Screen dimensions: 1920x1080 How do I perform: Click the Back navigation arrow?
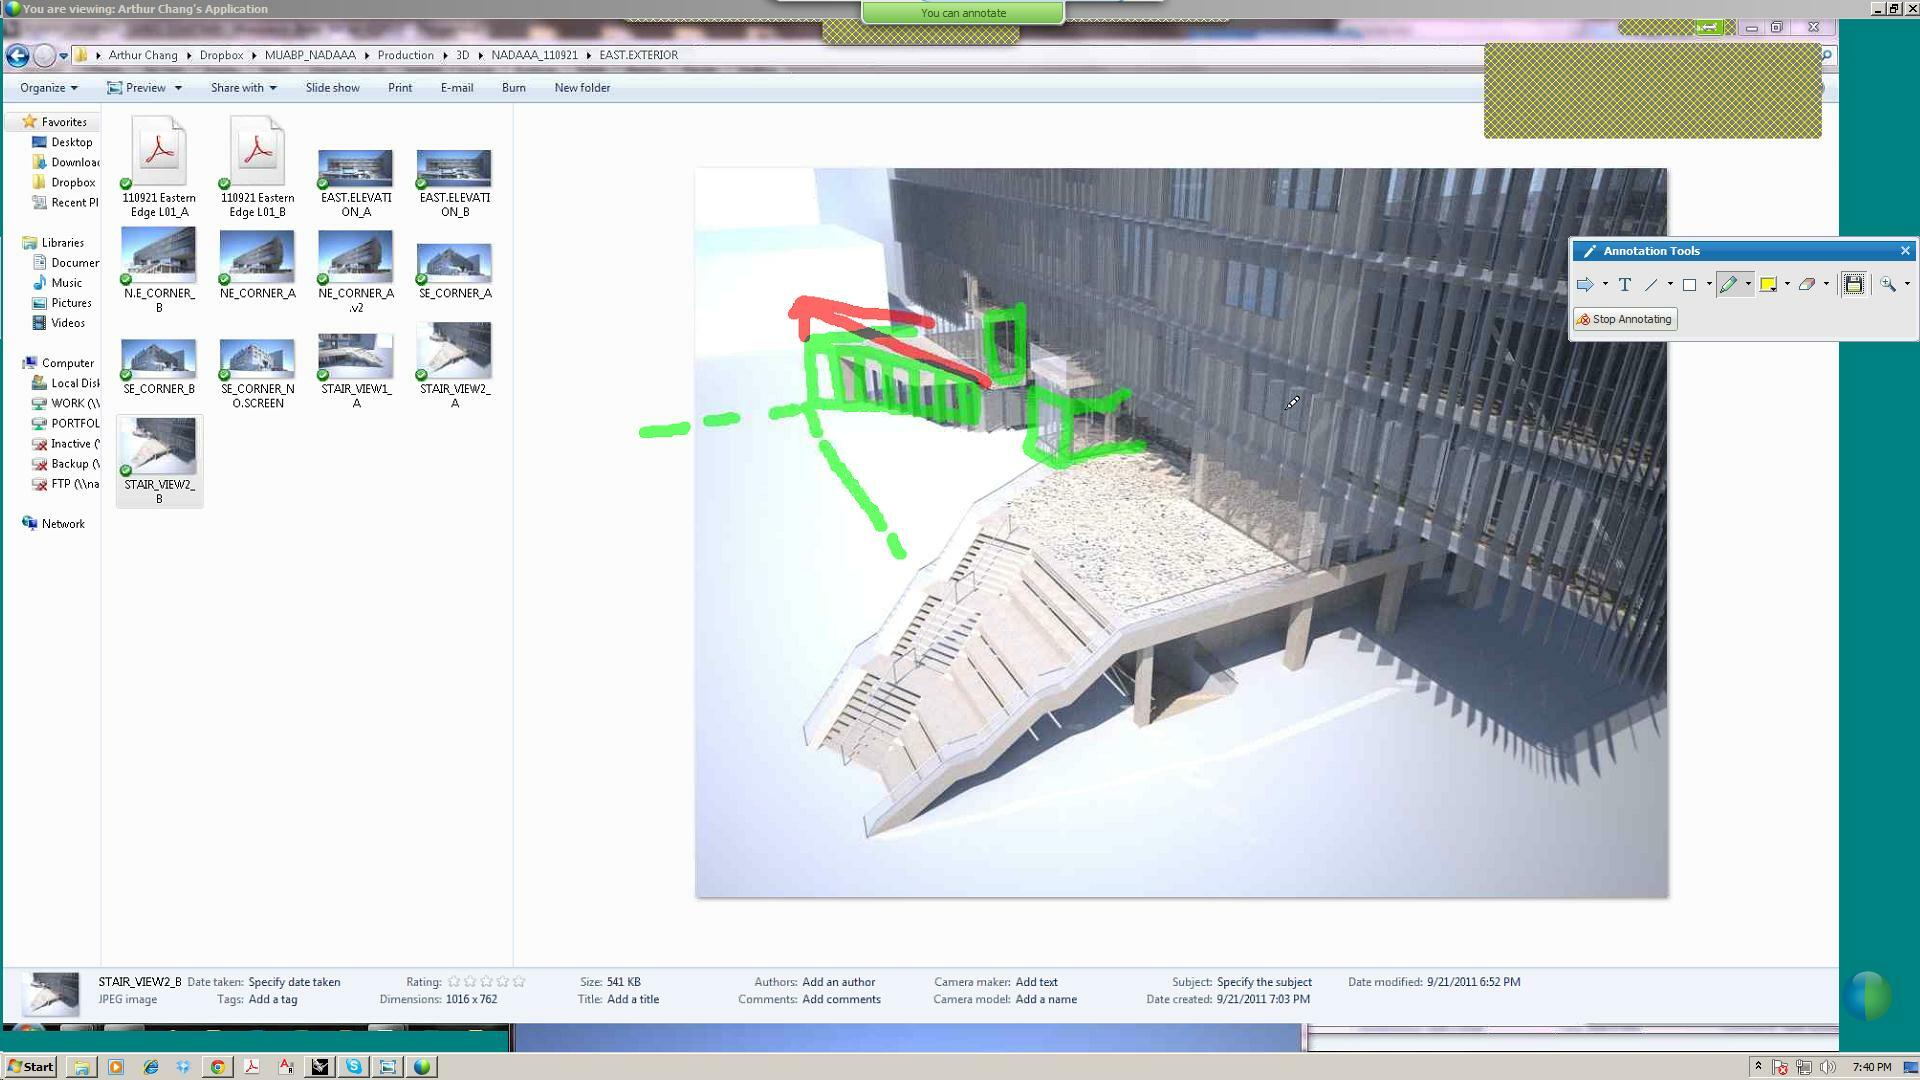coord(17,55)
